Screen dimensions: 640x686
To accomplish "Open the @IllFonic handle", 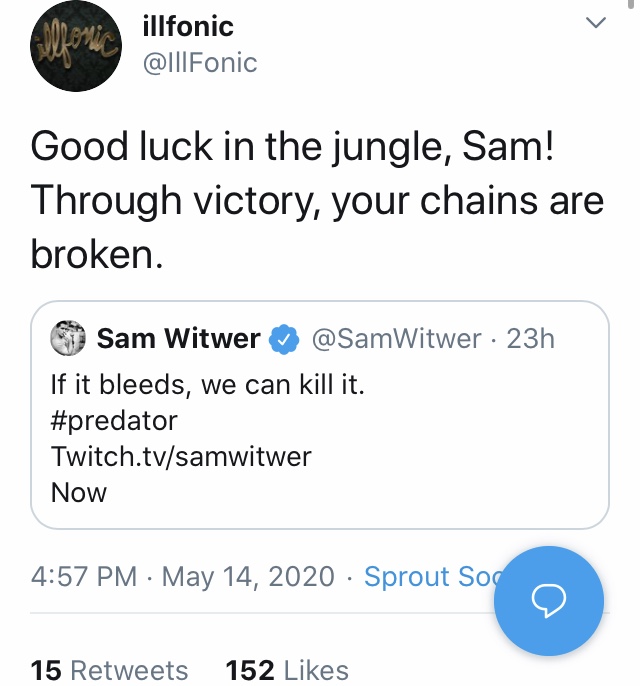I will 201,63.
